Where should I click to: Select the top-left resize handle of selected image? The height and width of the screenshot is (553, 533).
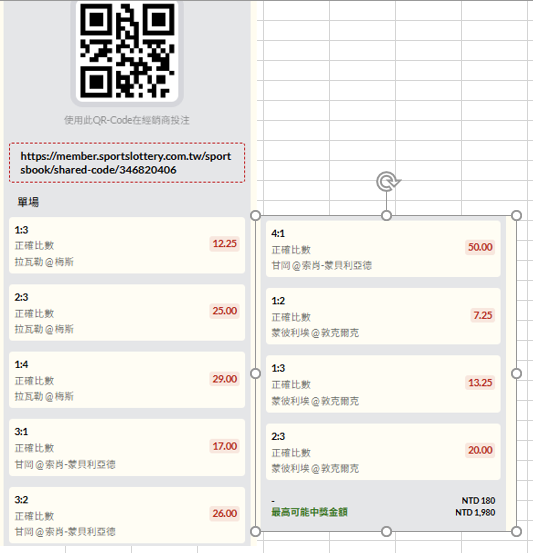pyautogui.click(x=255, y=215)
